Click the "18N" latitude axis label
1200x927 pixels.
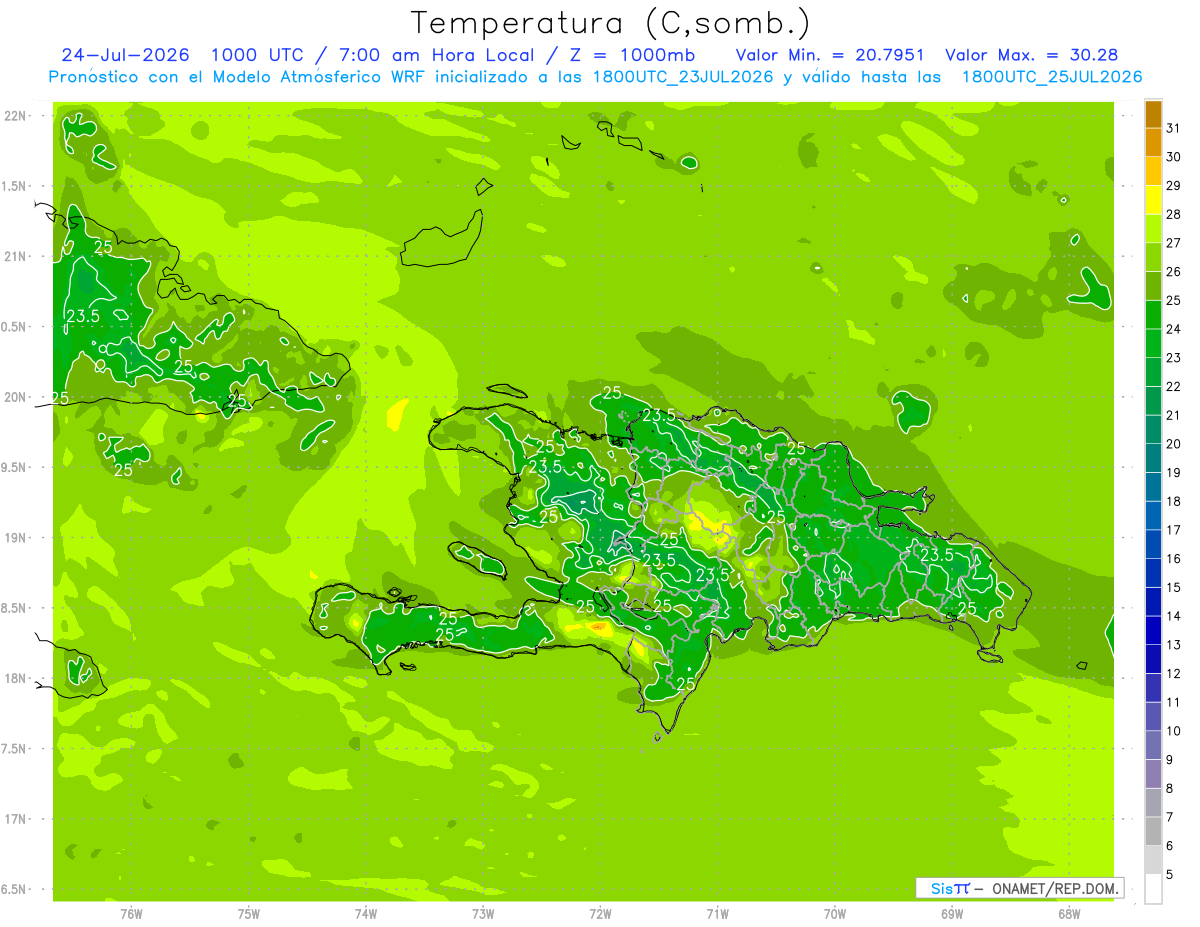[x=15, y=678]
